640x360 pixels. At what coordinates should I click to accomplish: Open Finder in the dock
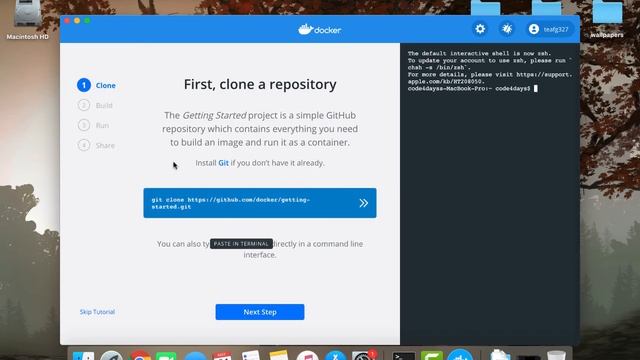(x=83, y=356)
